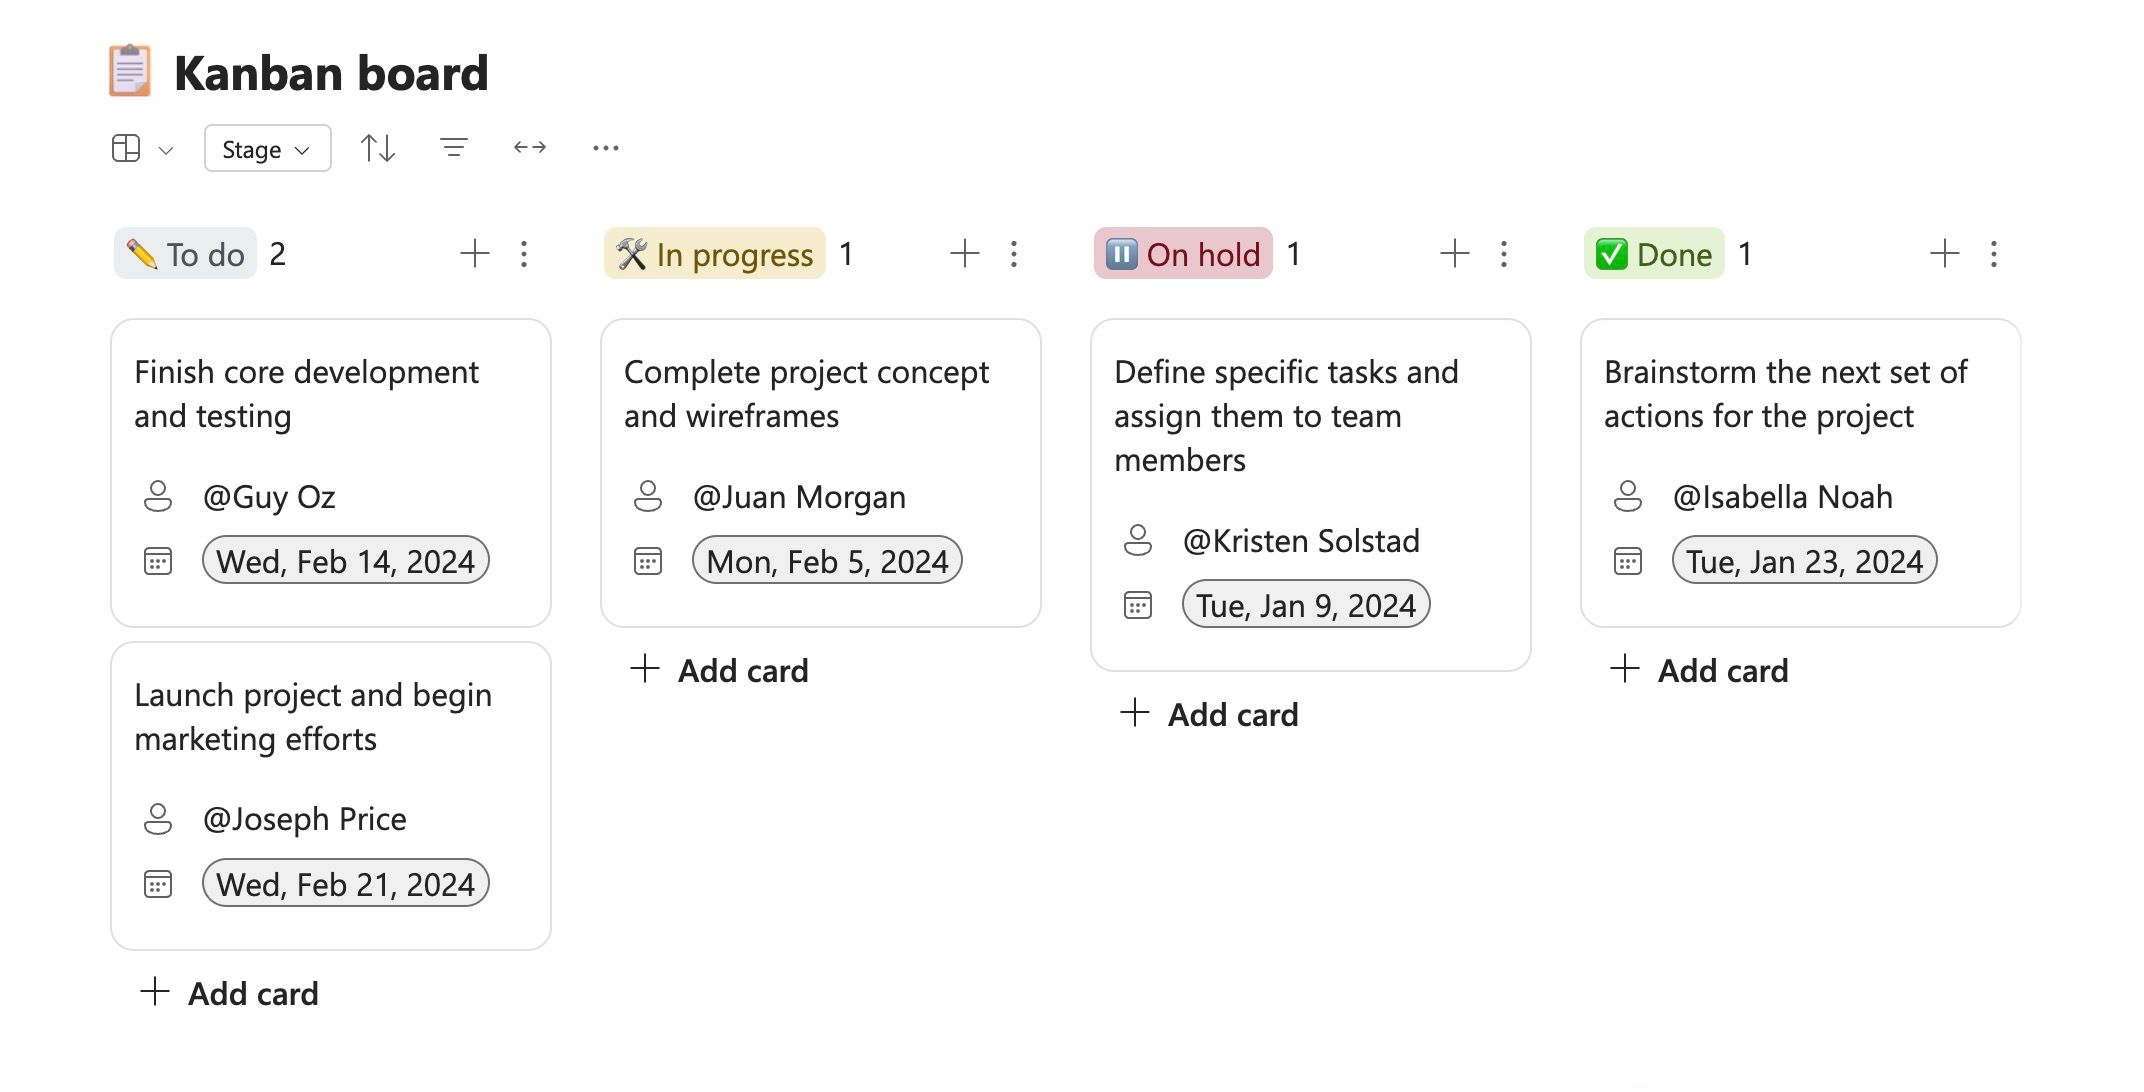Open the more options ellipsis icon

pos(605,148)
